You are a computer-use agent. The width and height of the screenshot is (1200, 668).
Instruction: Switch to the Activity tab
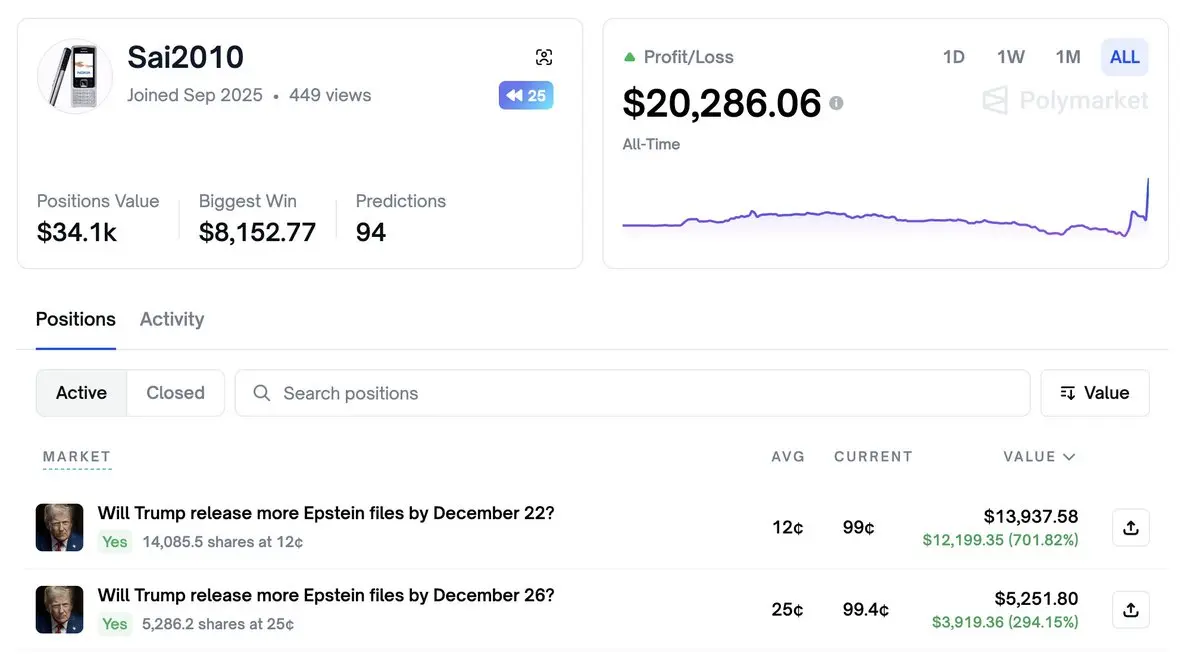tap(172, 320)
